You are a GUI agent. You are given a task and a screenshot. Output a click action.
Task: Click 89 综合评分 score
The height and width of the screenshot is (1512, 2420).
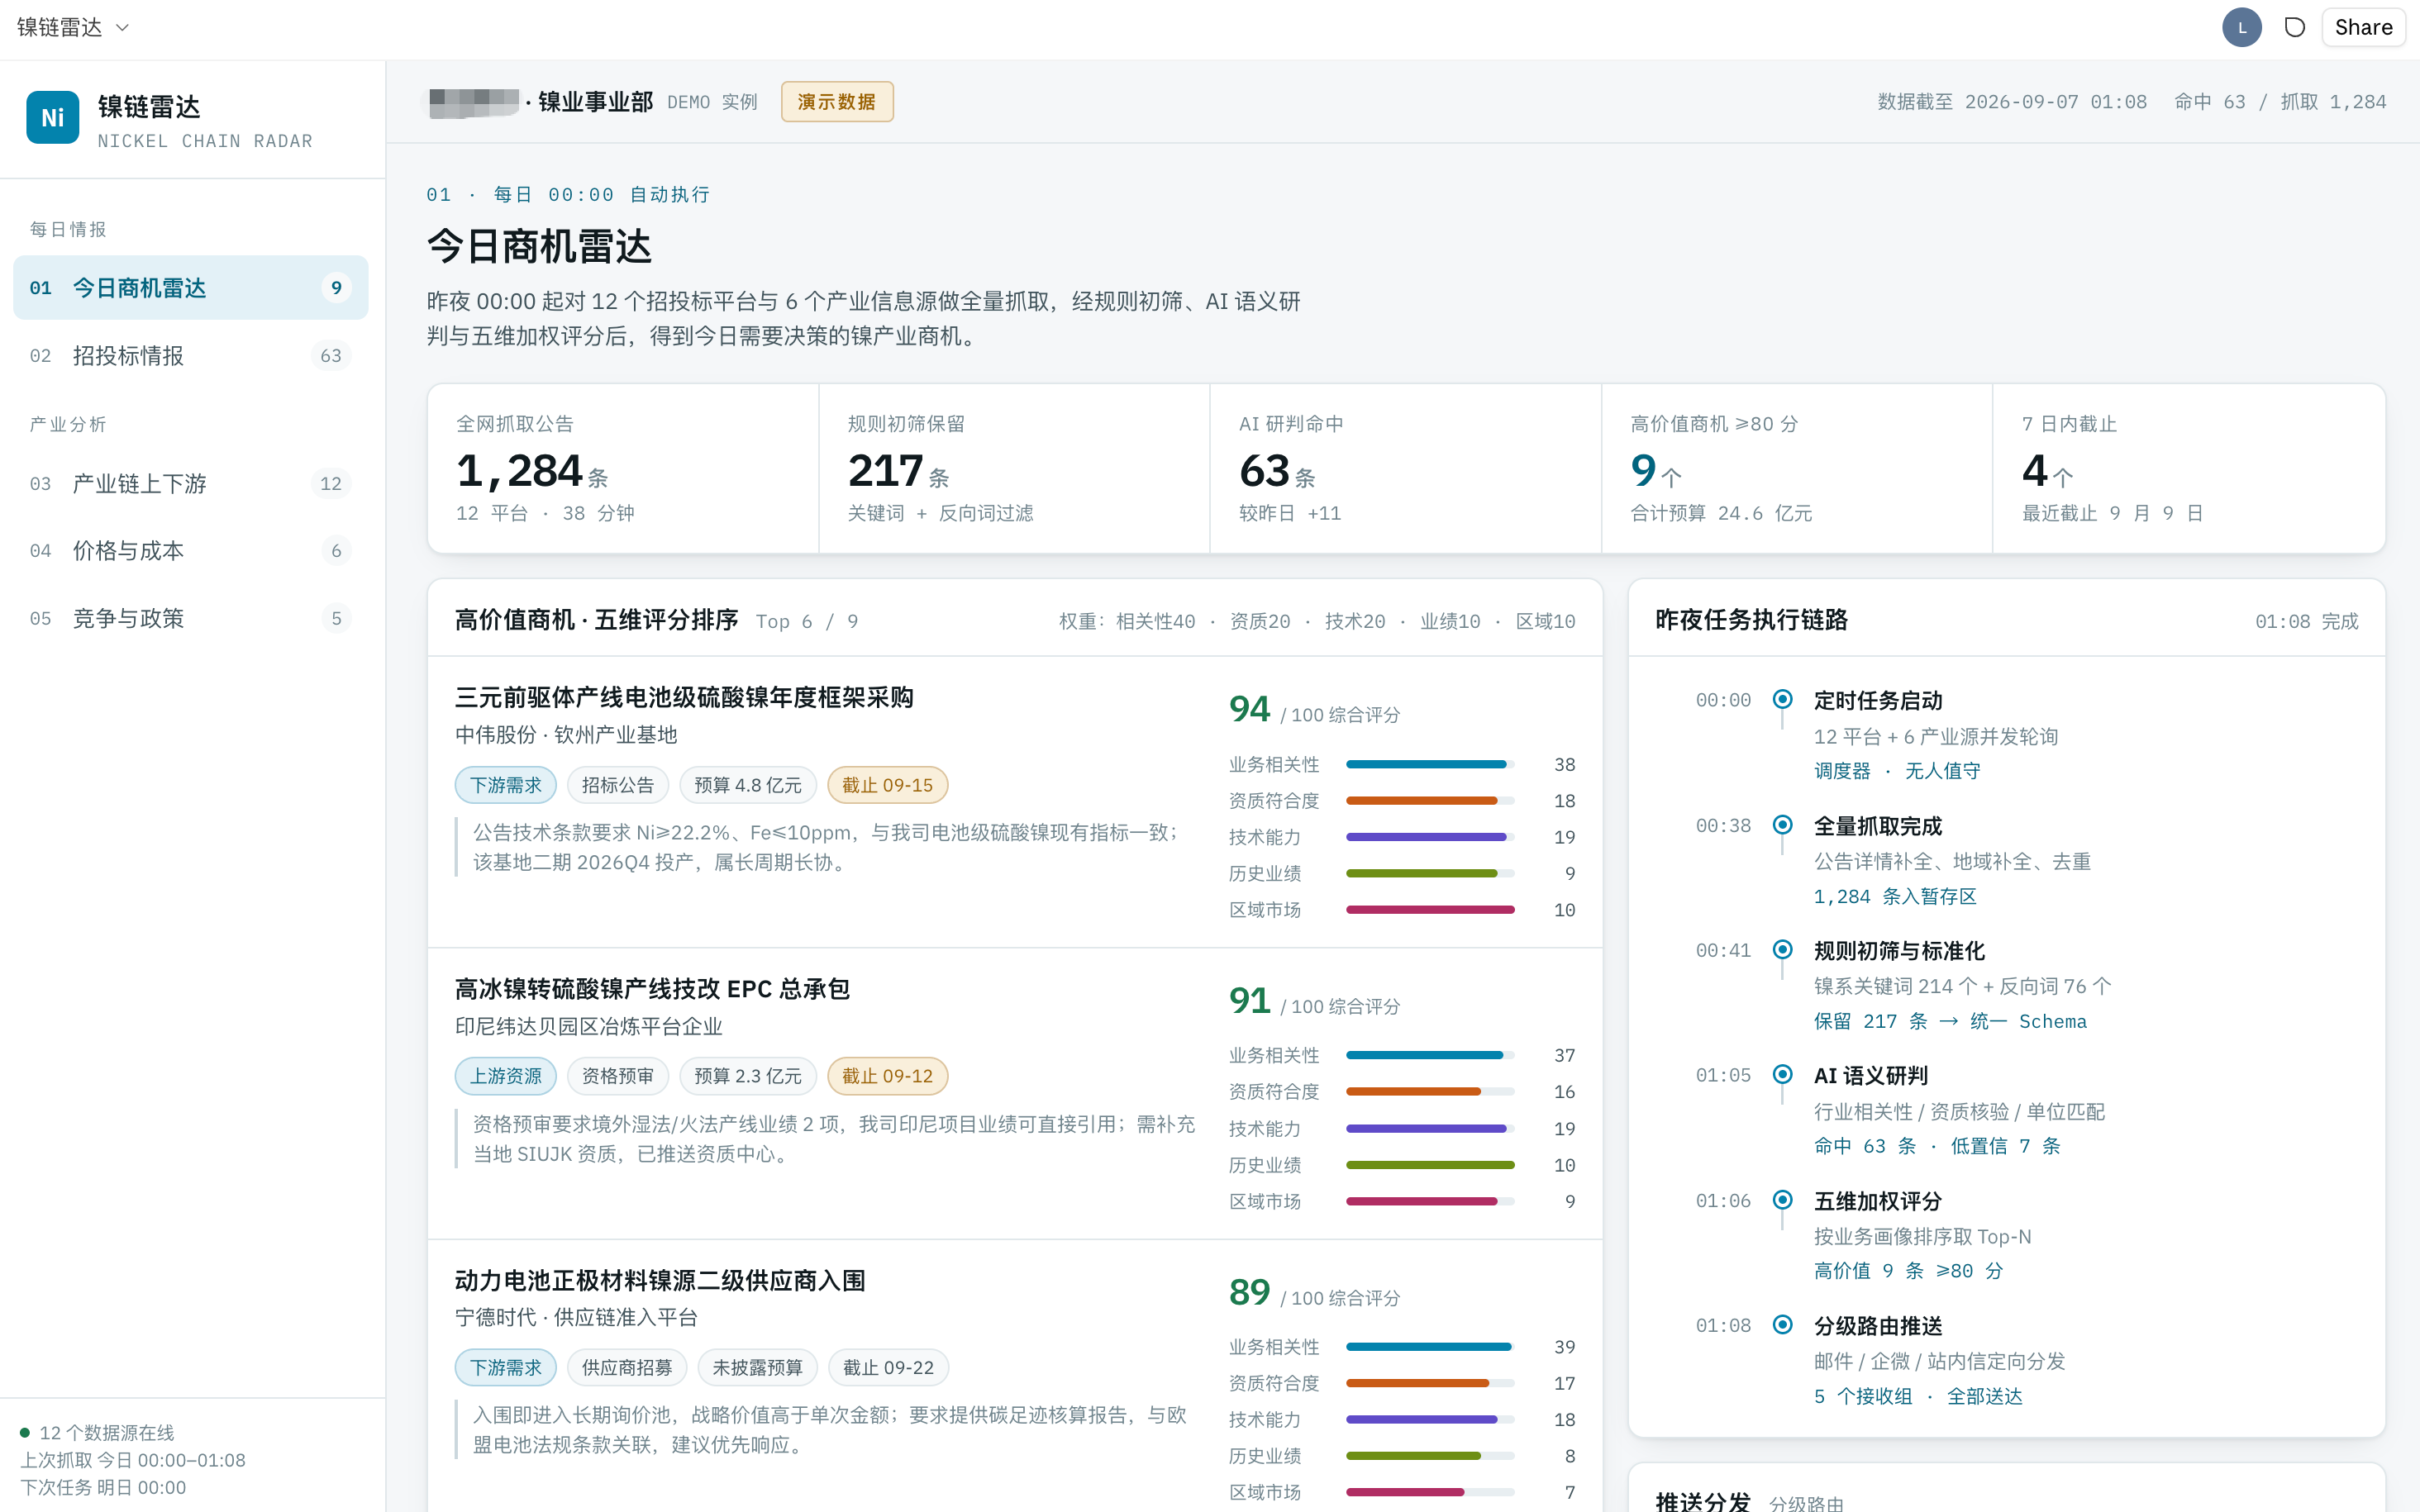(x=1314, y=1293)
